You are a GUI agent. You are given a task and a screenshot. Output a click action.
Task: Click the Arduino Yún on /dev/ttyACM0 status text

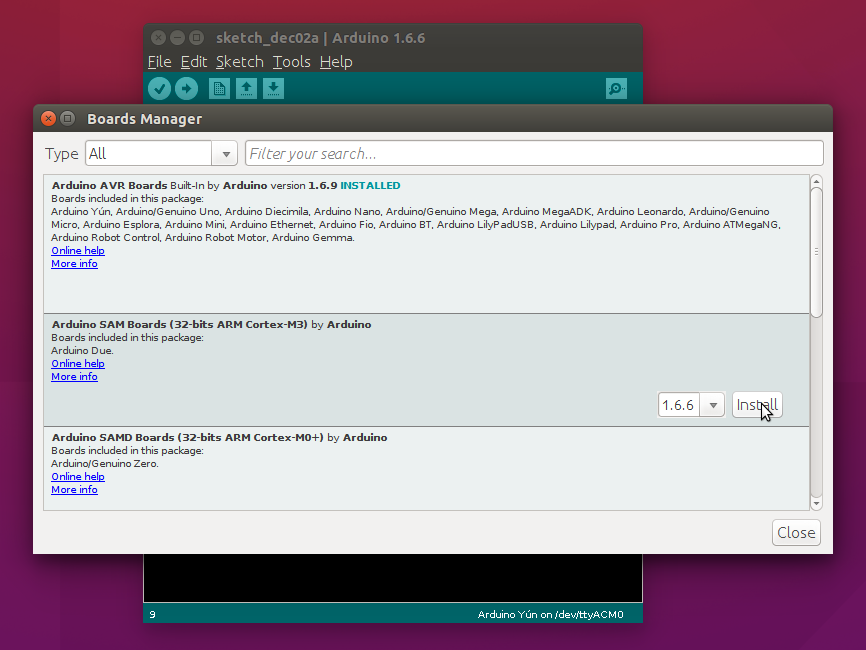pyautogui.click(x=550, y=615)
